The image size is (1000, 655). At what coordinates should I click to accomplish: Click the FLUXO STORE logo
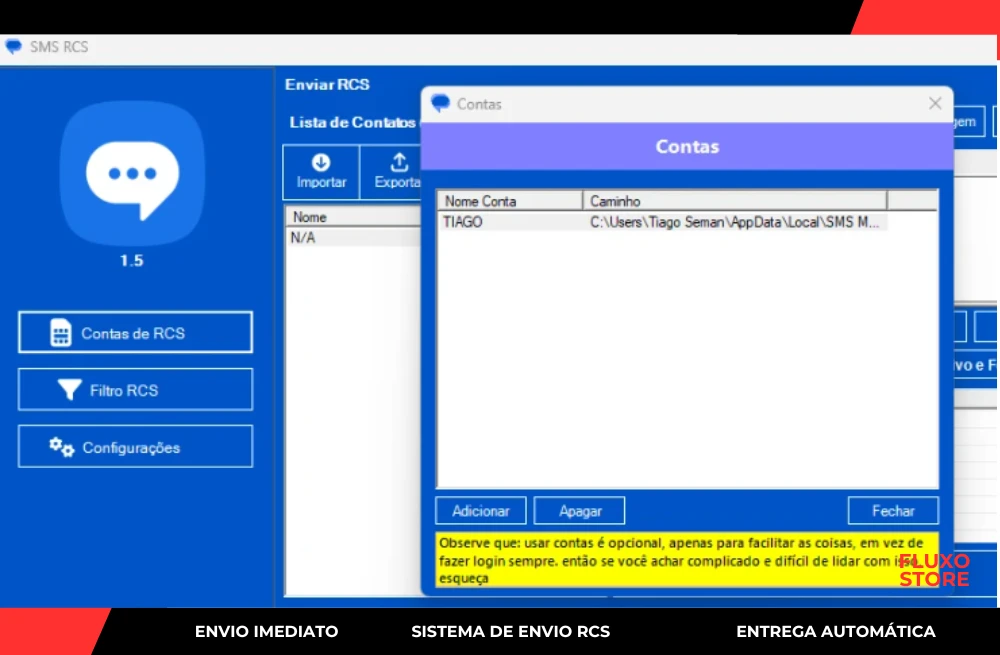[934, 570]
